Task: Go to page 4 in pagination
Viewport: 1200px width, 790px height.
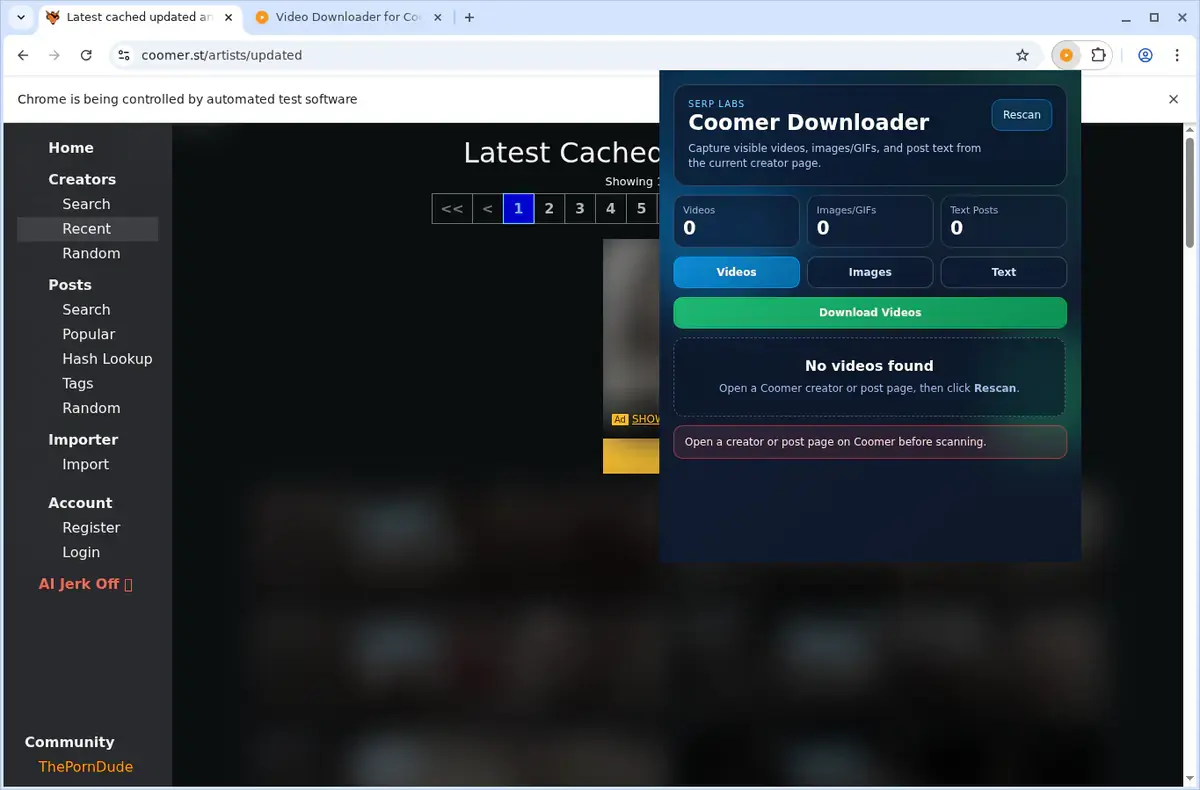Action: (611, 209)
